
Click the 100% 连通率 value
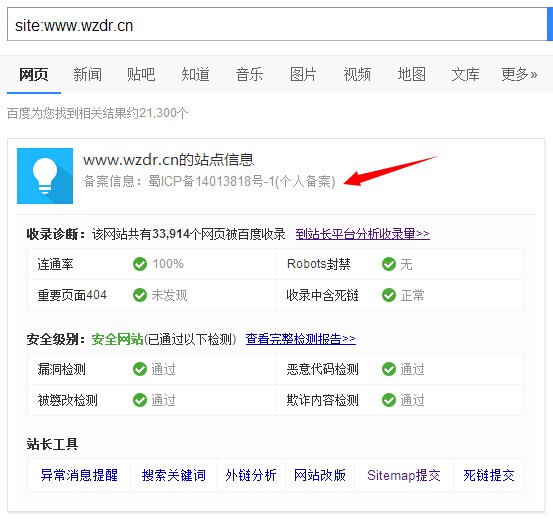[x=168, y=264]
